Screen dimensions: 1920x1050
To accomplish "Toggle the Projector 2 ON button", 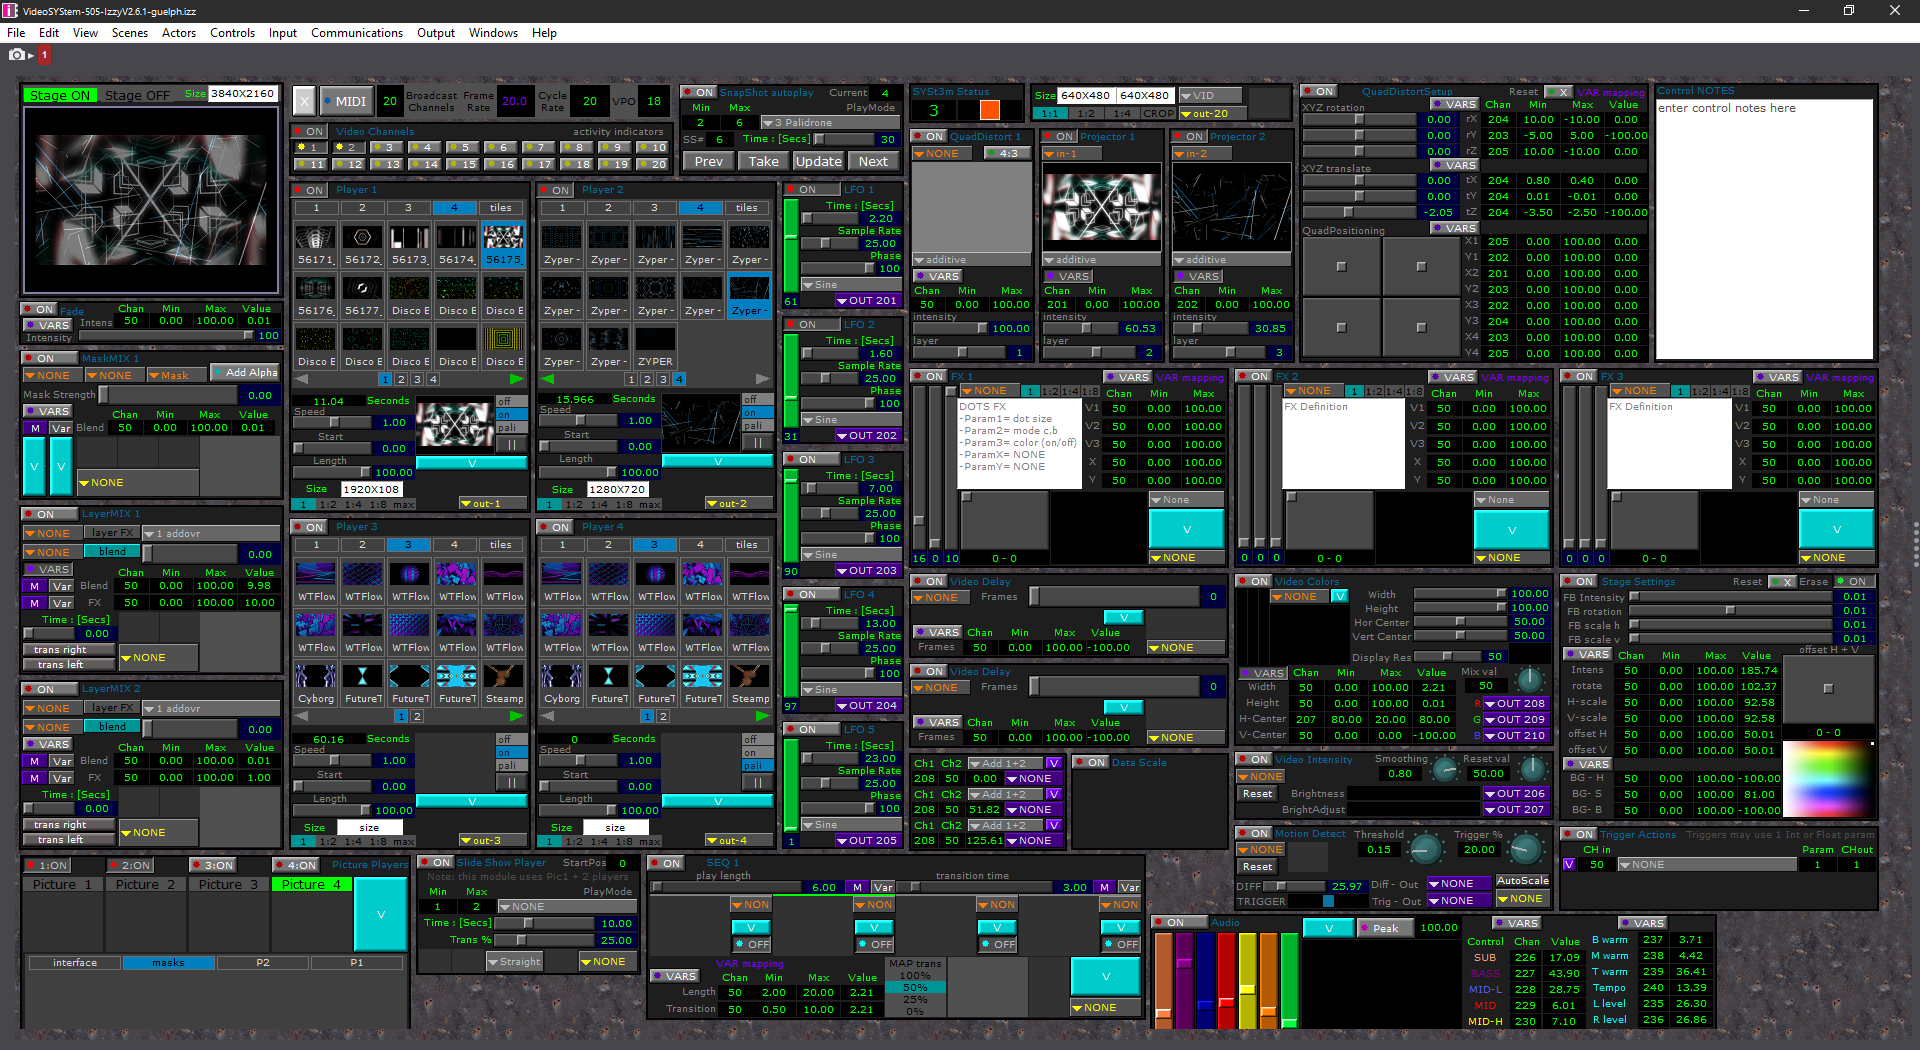I will pos(1190,136).
